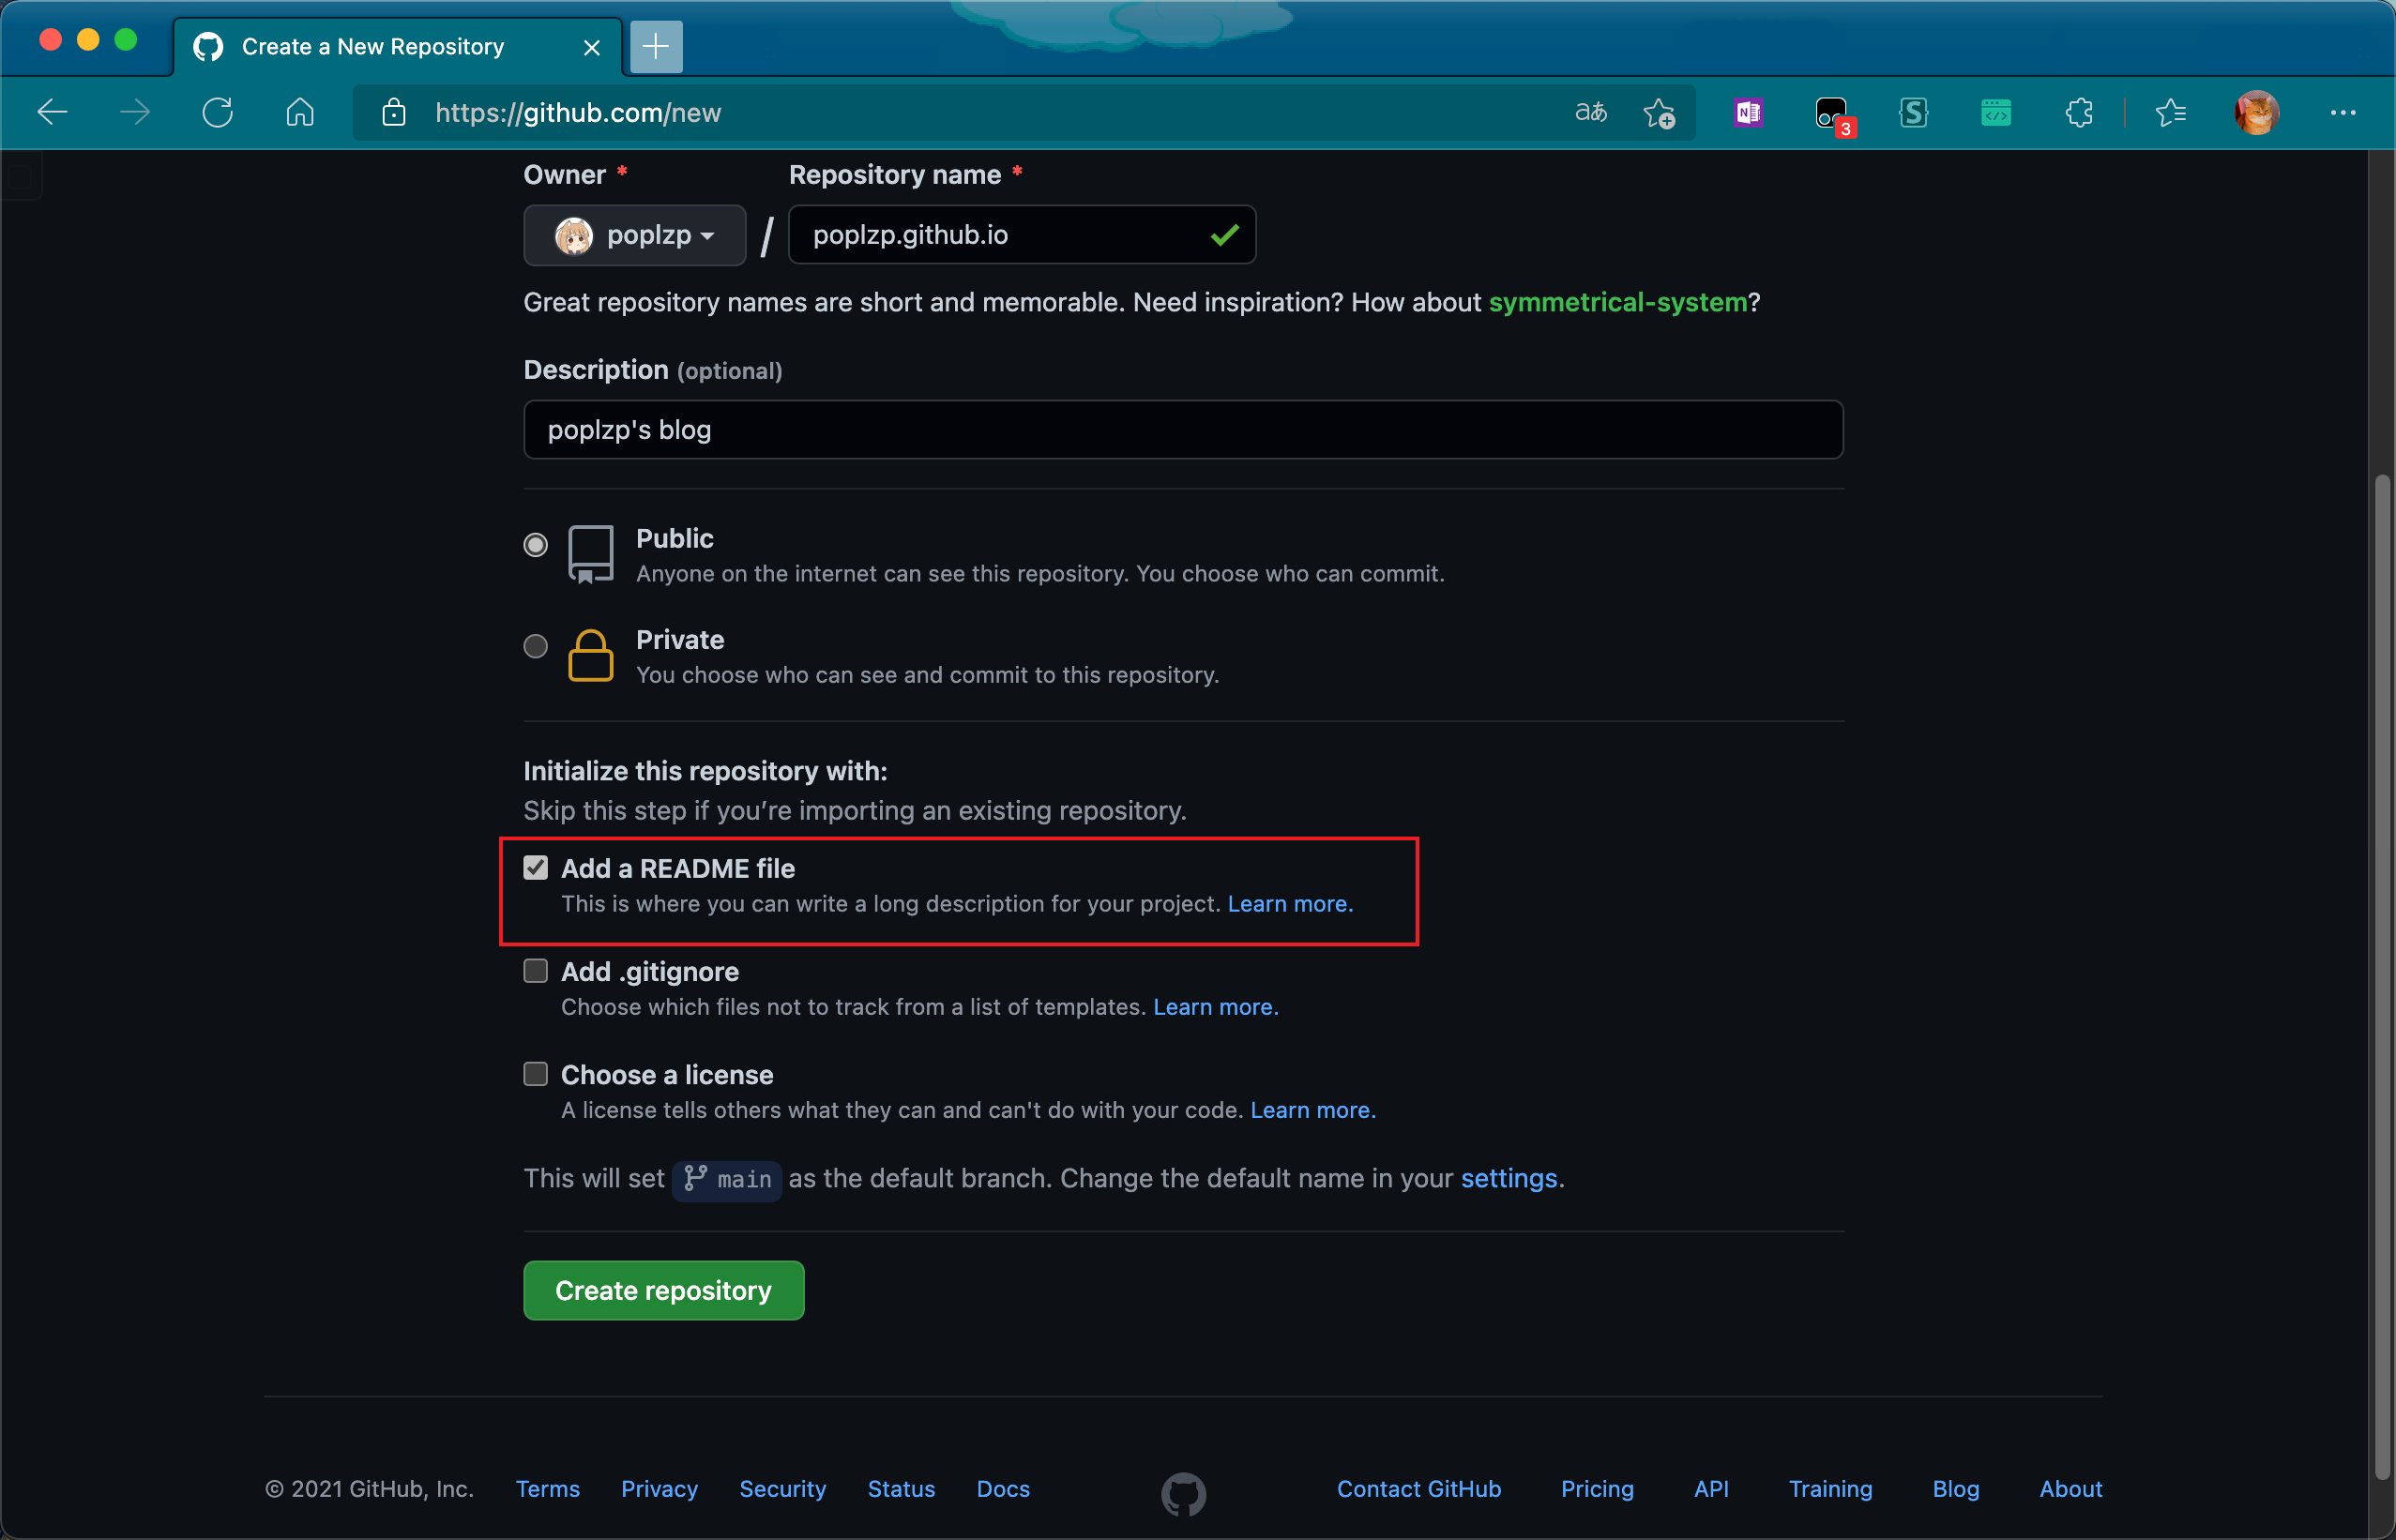The height and width of the screenshot is (1540, 2396).
Task: Select the Public radio button
Action: [x=536, y=545]
